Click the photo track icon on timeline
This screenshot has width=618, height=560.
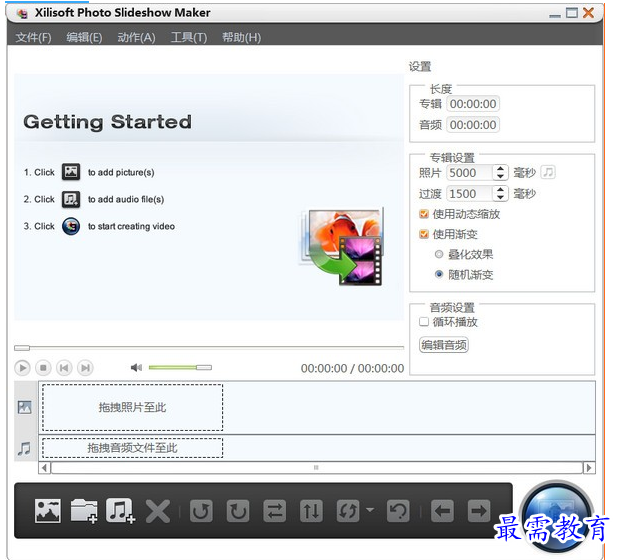pyautogui.click(x=24, y=407)
